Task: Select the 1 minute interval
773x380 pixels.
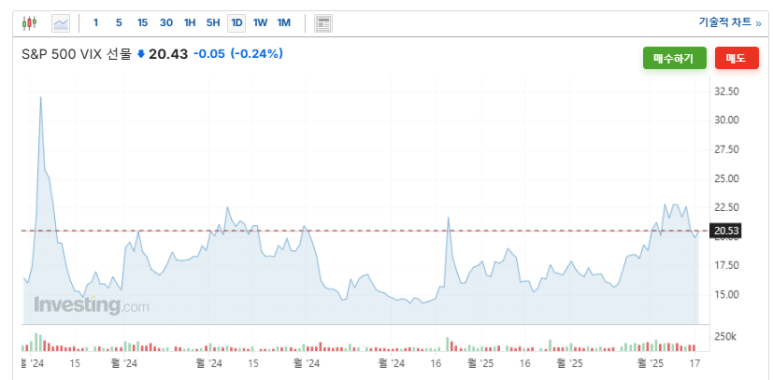Action: coord(96,23)
